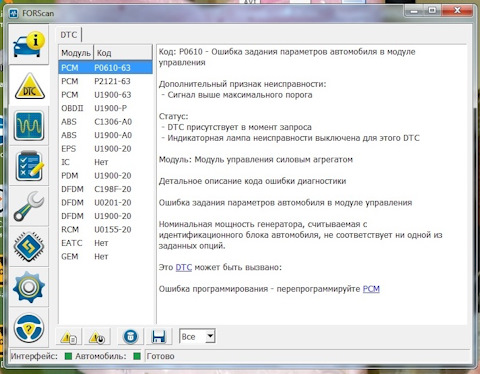Viewport: 480px width, 374px height.
Task: Sort by the 'Модуль' column header
Action: (76, 53)
